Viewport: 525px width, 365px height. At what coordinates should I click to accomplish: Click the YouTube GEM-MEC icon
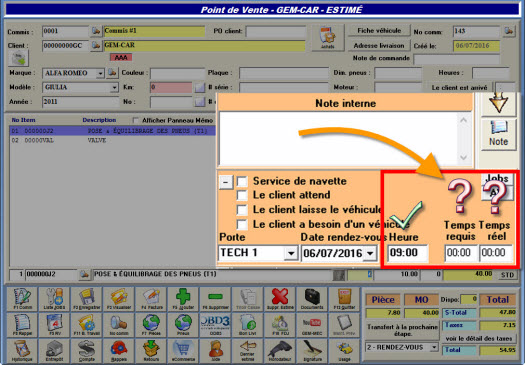312,325
